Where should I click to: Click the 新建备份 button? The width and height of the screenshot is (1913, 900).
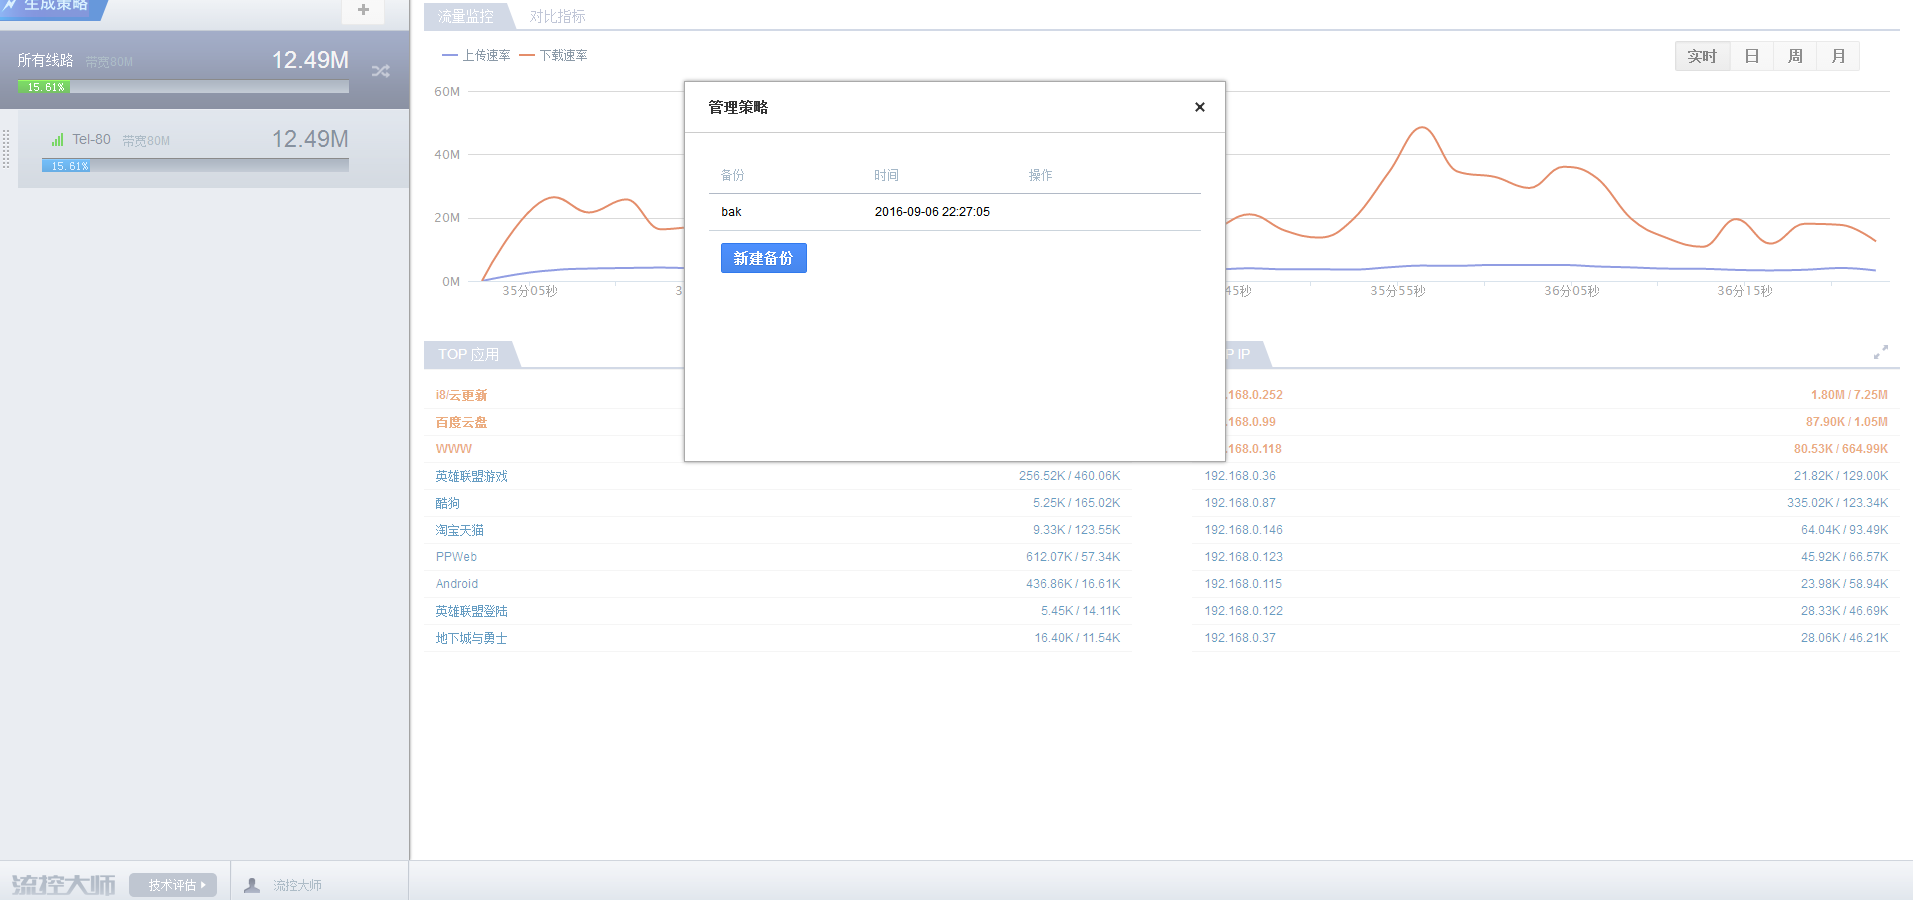[x=763, y=258]
